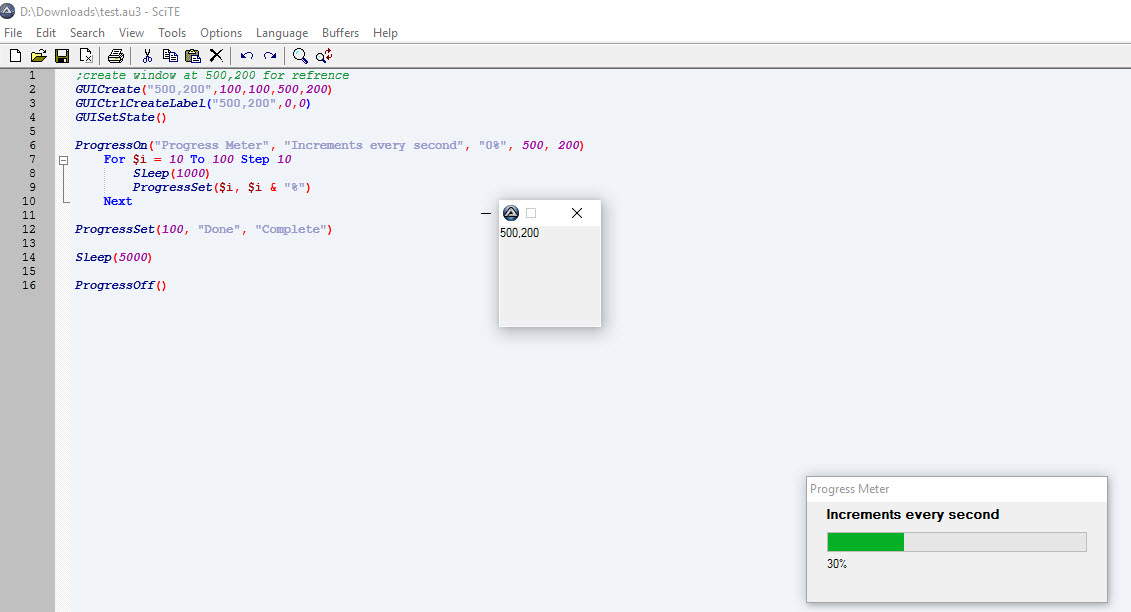Click the Progress Meter title bar
Viewport: 1131px width, 612px height.
pos(956,489)
